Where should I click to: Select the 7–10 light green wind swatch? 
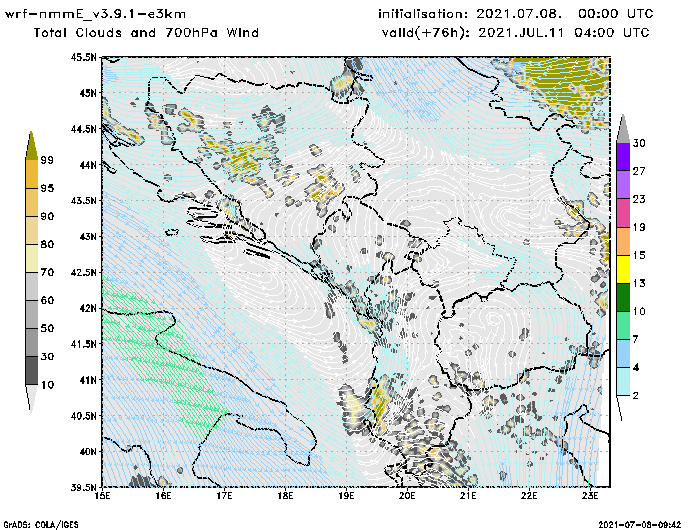[x=623, y=326]
